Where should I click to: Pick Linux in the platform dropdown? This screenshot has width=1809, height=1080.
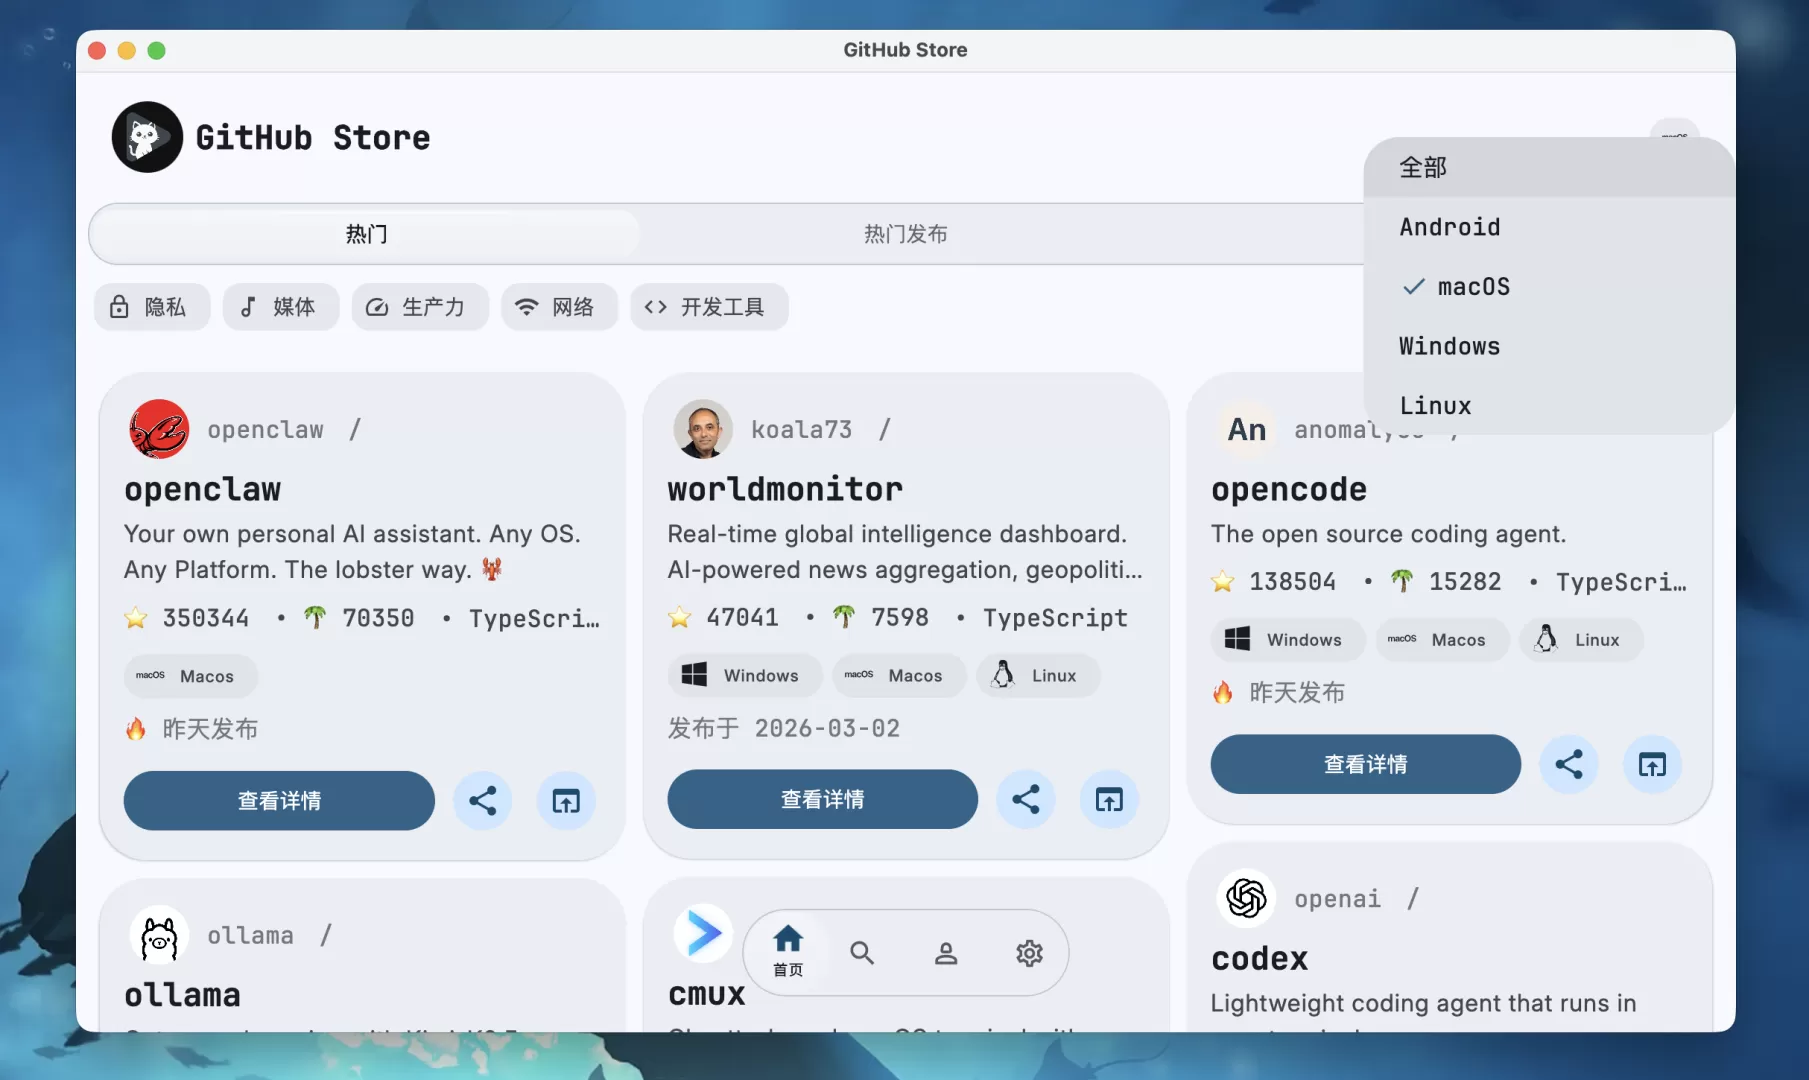click(1435, 405)
